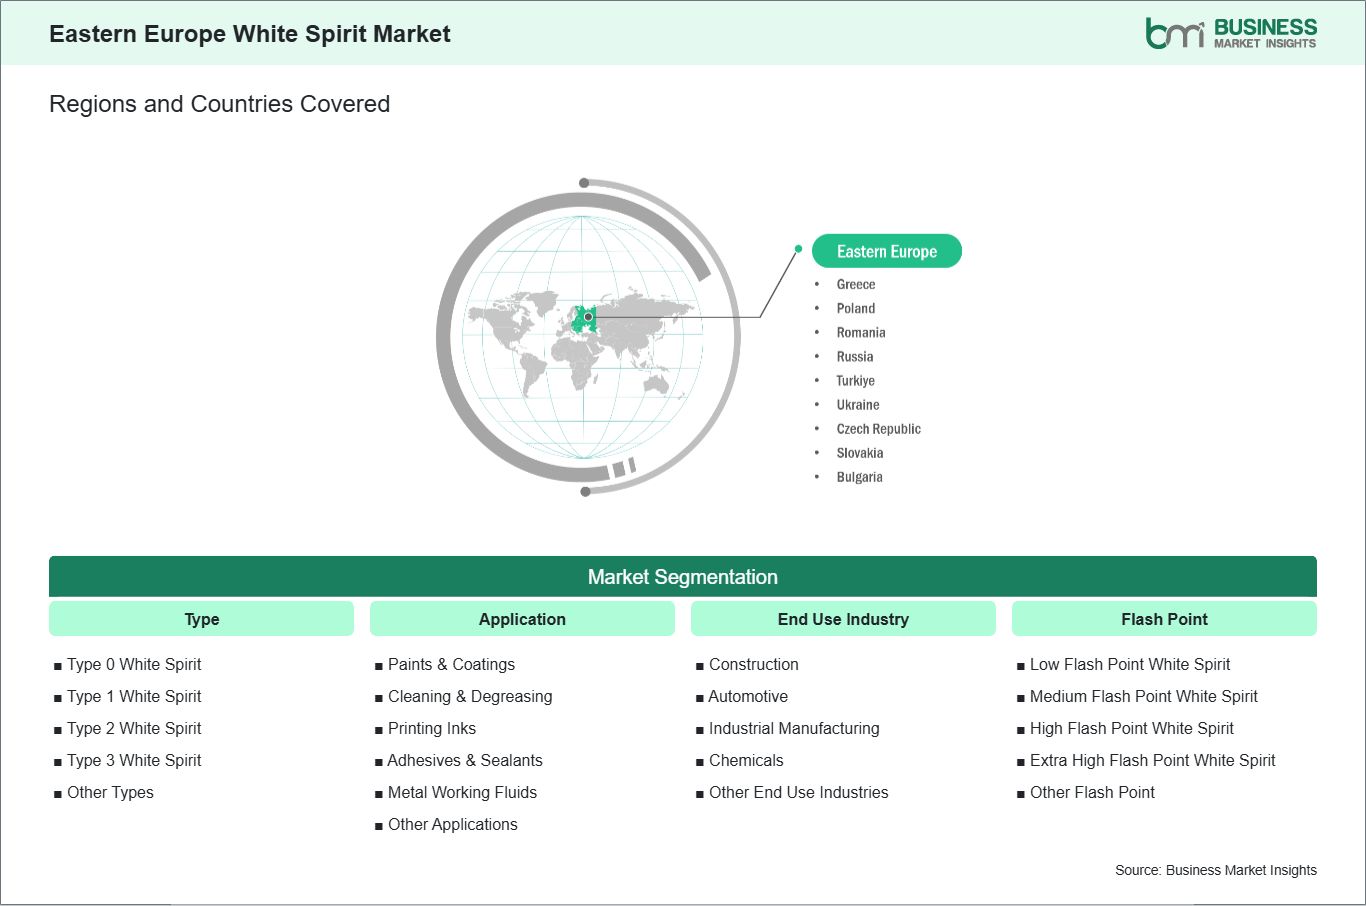Click 'Type 1 White Spirit' entry
This screenshot has width=1366, height=906.
click(134, 696)
